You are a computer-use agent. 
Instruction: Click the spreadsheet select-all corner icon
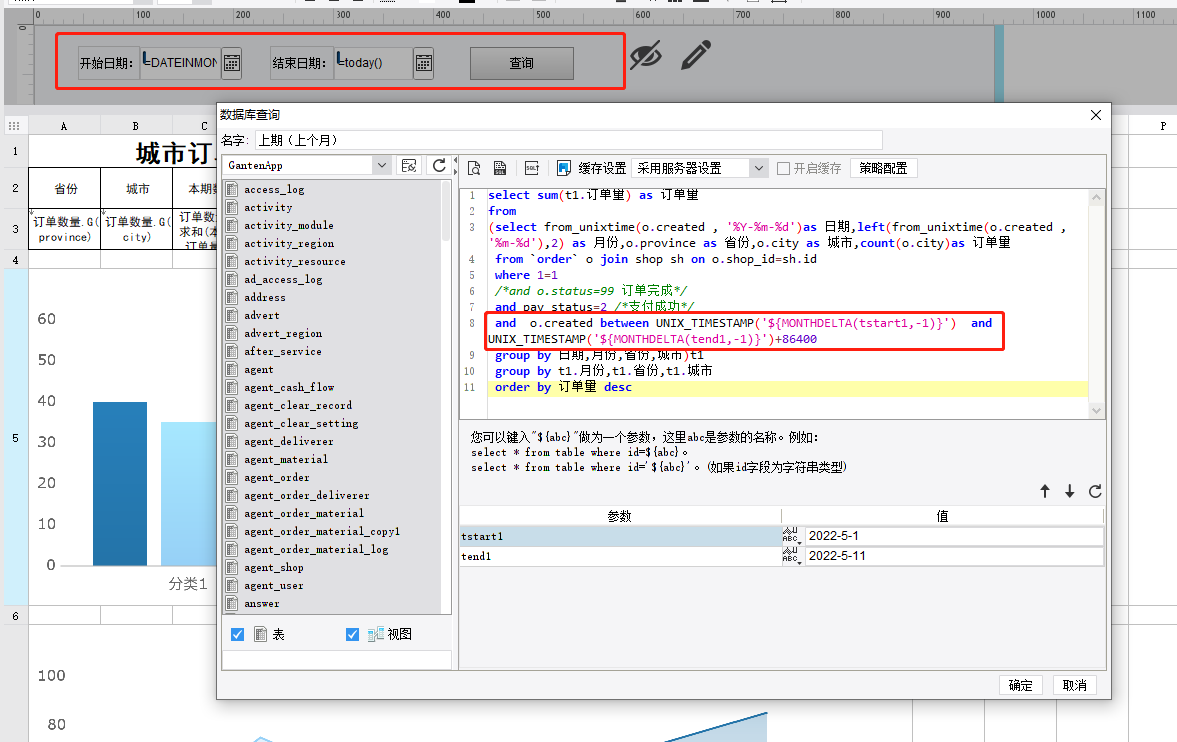(x=14, y=125)
